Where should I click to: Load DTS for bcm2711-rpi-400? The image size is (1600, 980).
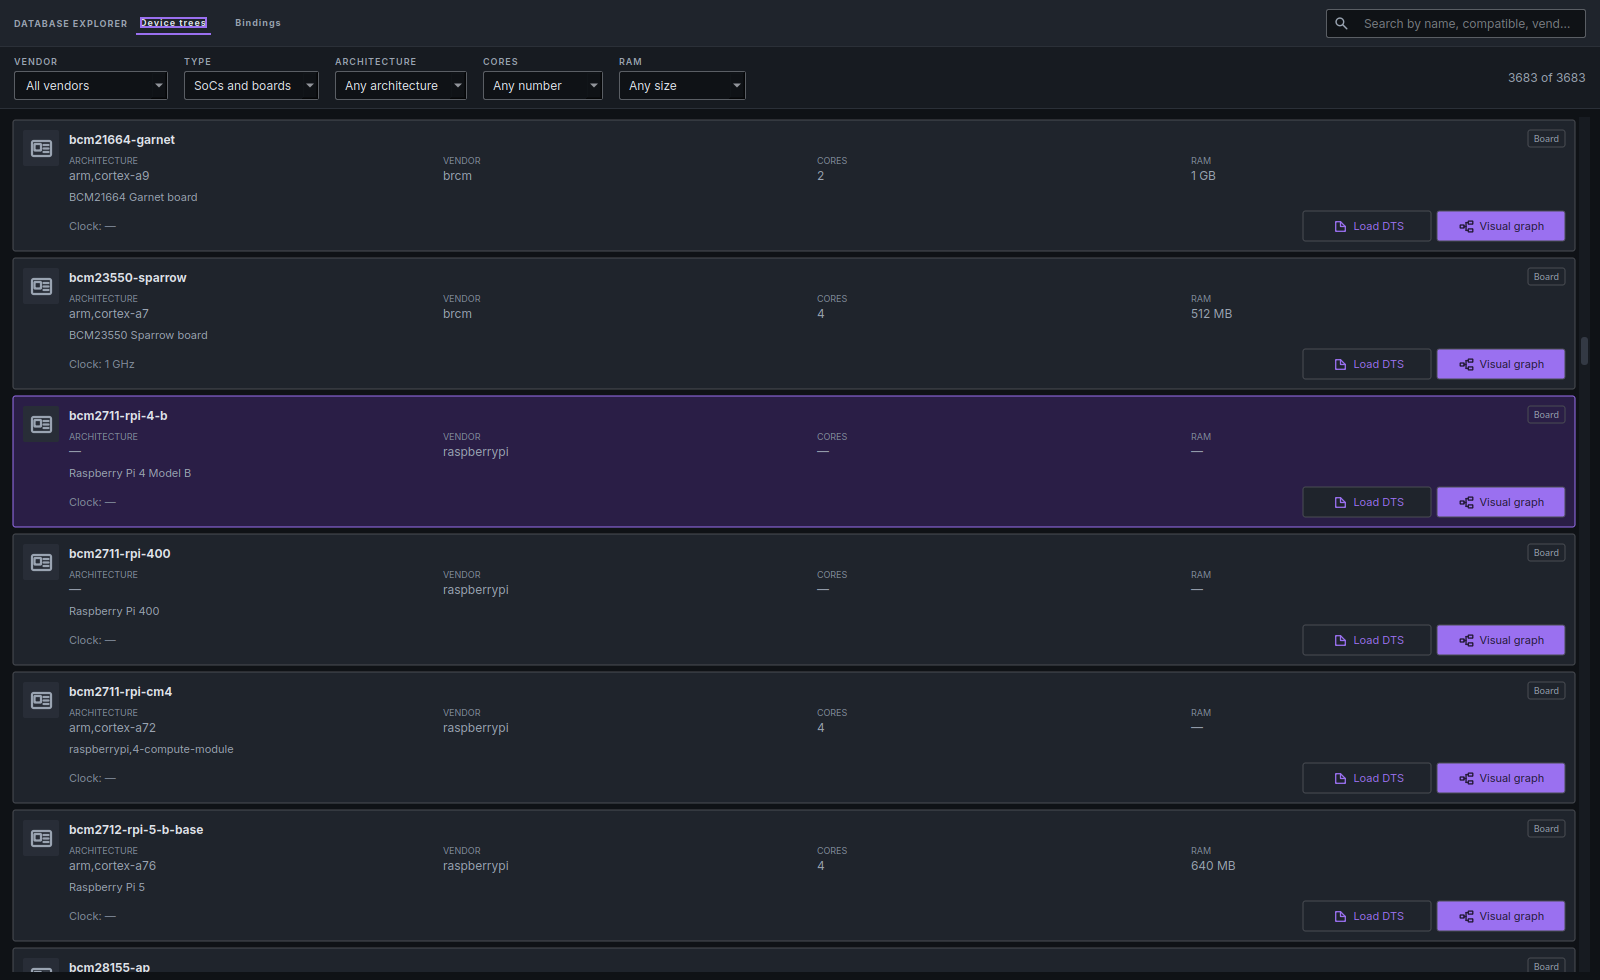pyautogui.click(x=1366, y=640)
